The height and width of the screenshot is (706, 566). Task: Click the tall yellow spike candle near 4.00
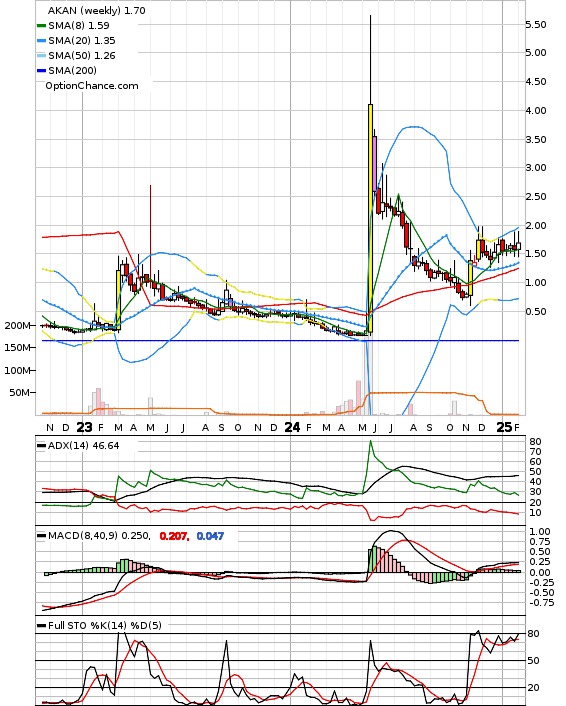pos(370,218)
